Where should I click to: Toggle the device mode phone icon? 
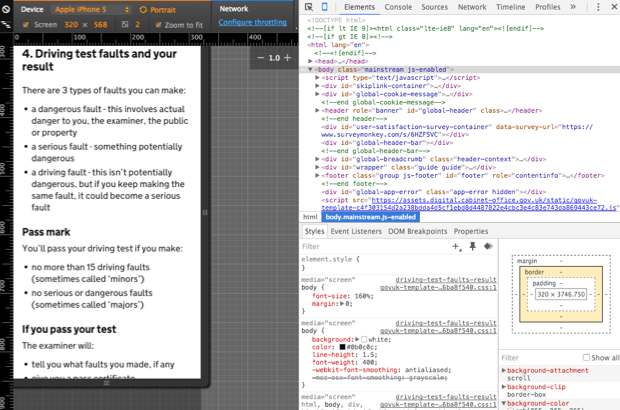point(324,7)
